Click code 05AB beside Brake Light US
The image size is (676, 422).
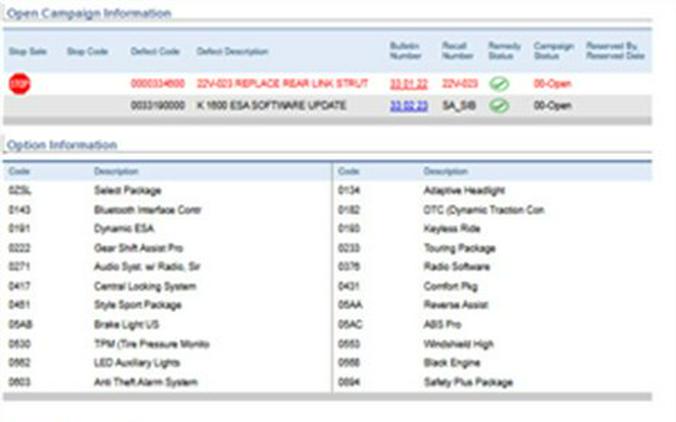pos(20,325)
